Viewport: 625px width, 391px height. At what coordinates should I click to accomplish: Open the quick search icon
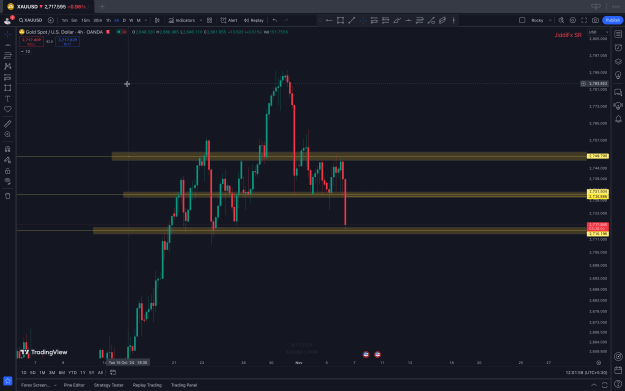[561, 20]
